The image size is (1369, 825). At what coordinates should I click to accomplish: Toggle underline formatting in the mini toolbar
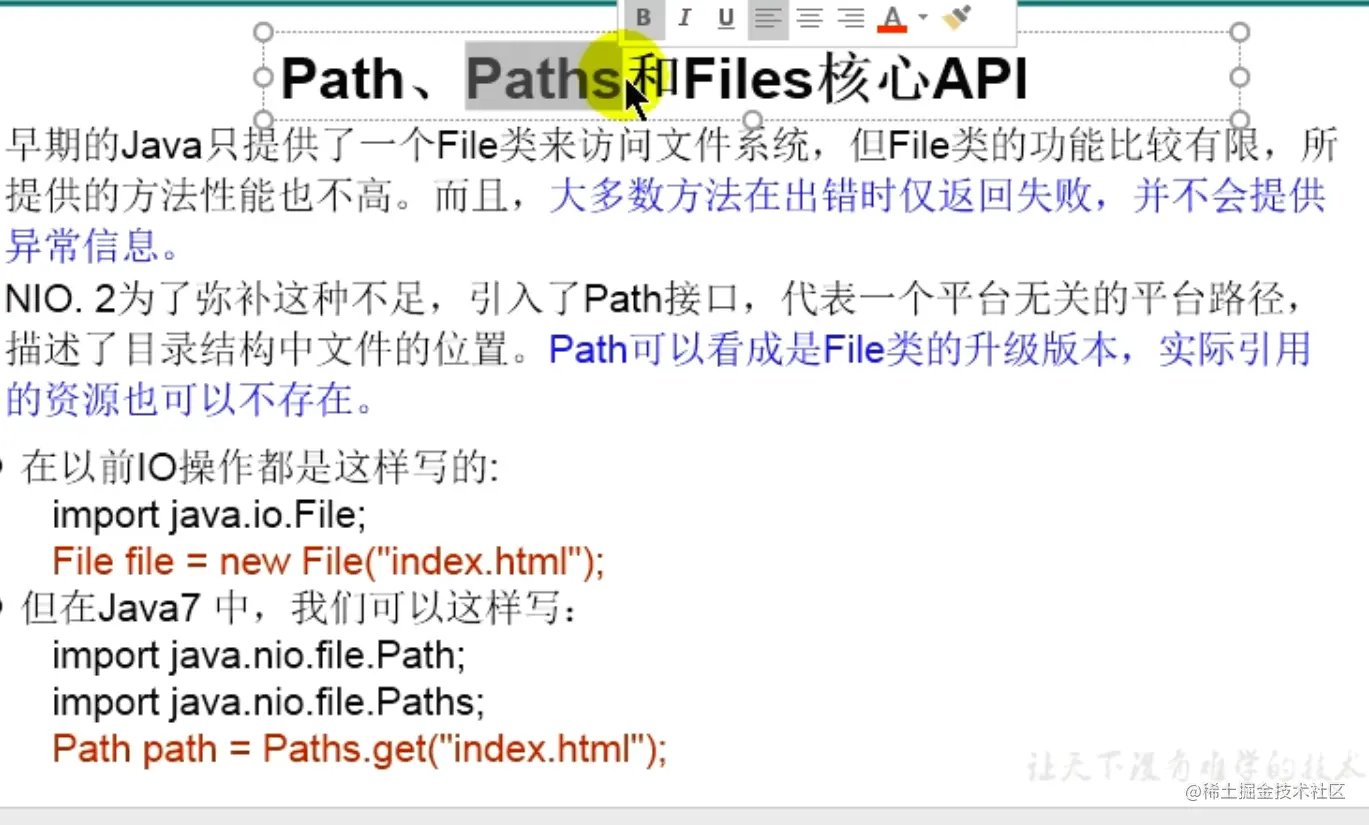[x=726, y=18]
